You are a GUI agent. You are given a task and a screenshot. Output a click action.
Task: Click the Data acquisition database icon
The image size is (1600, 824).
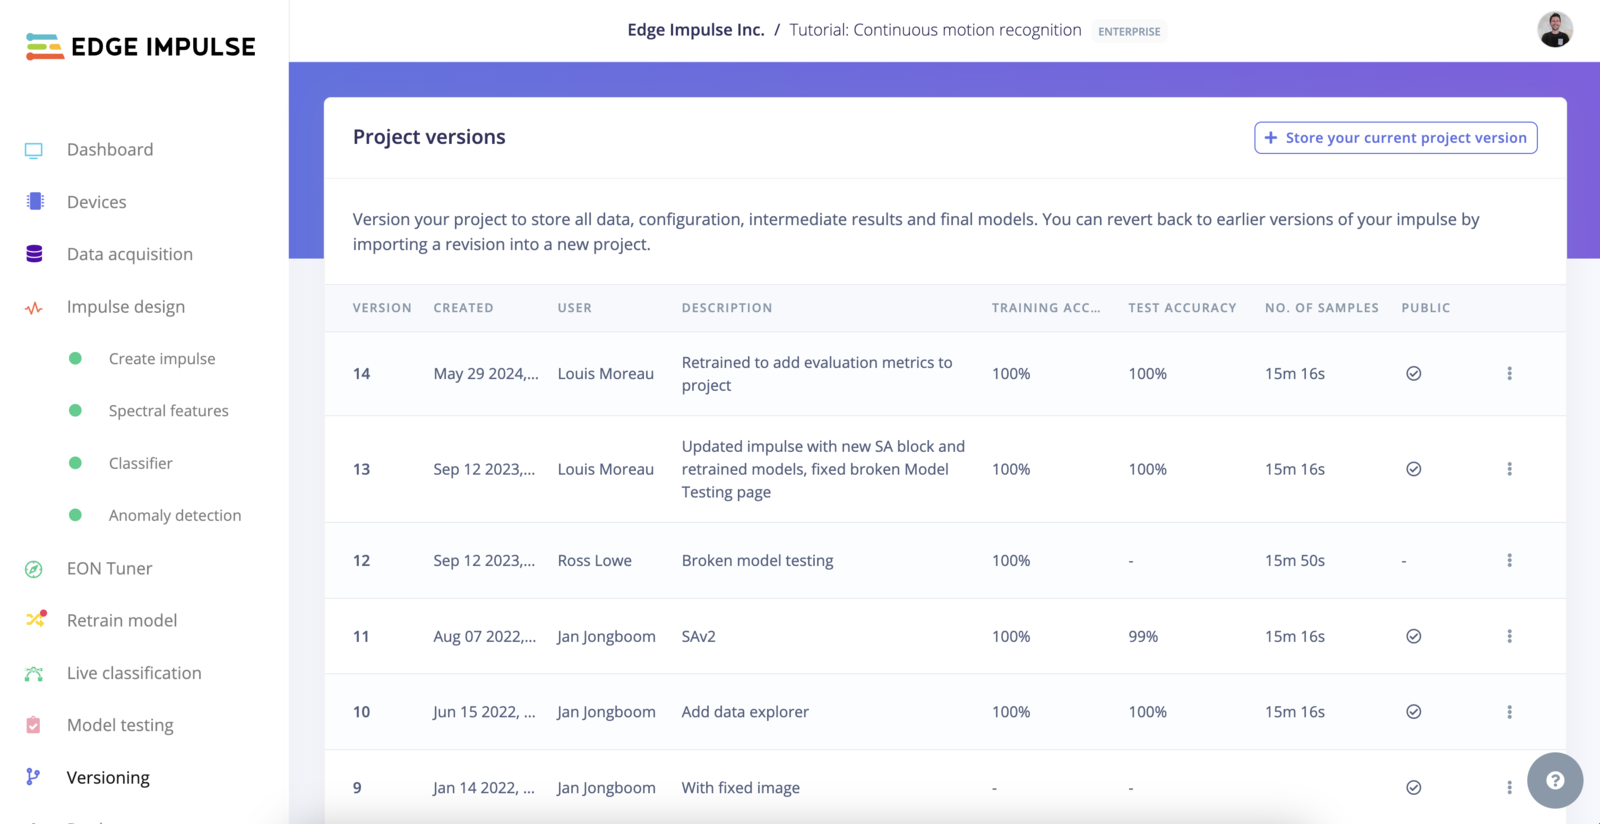(34, 254)
